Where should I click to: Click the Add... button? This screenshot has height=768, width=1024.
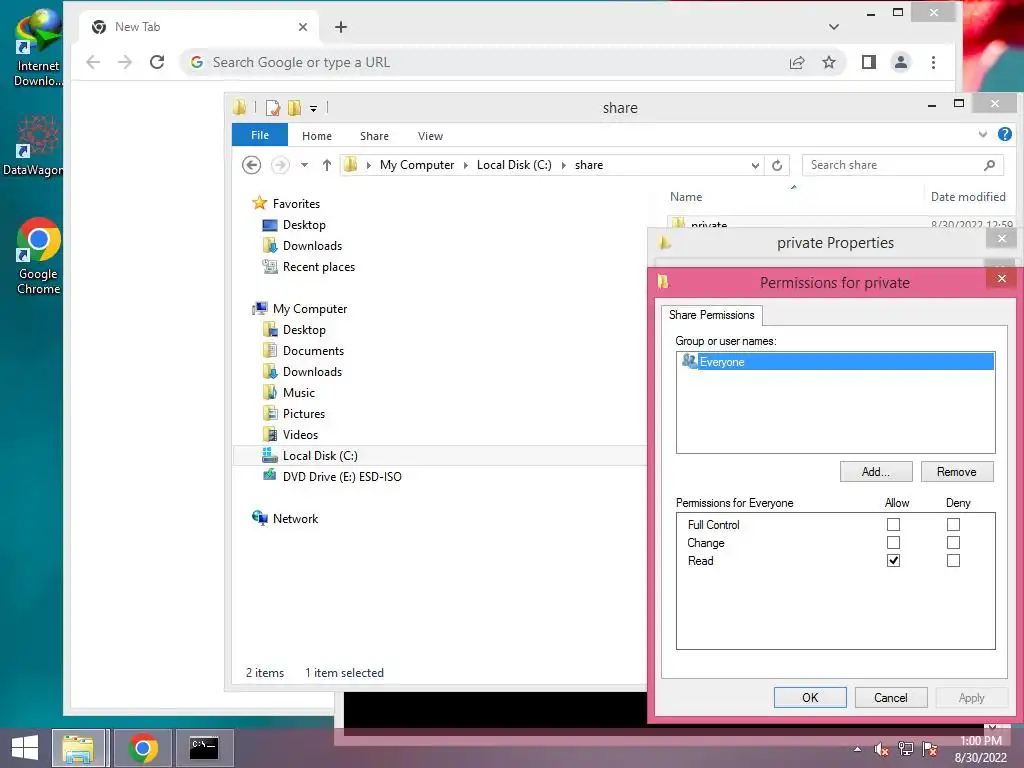coord(876,472)
